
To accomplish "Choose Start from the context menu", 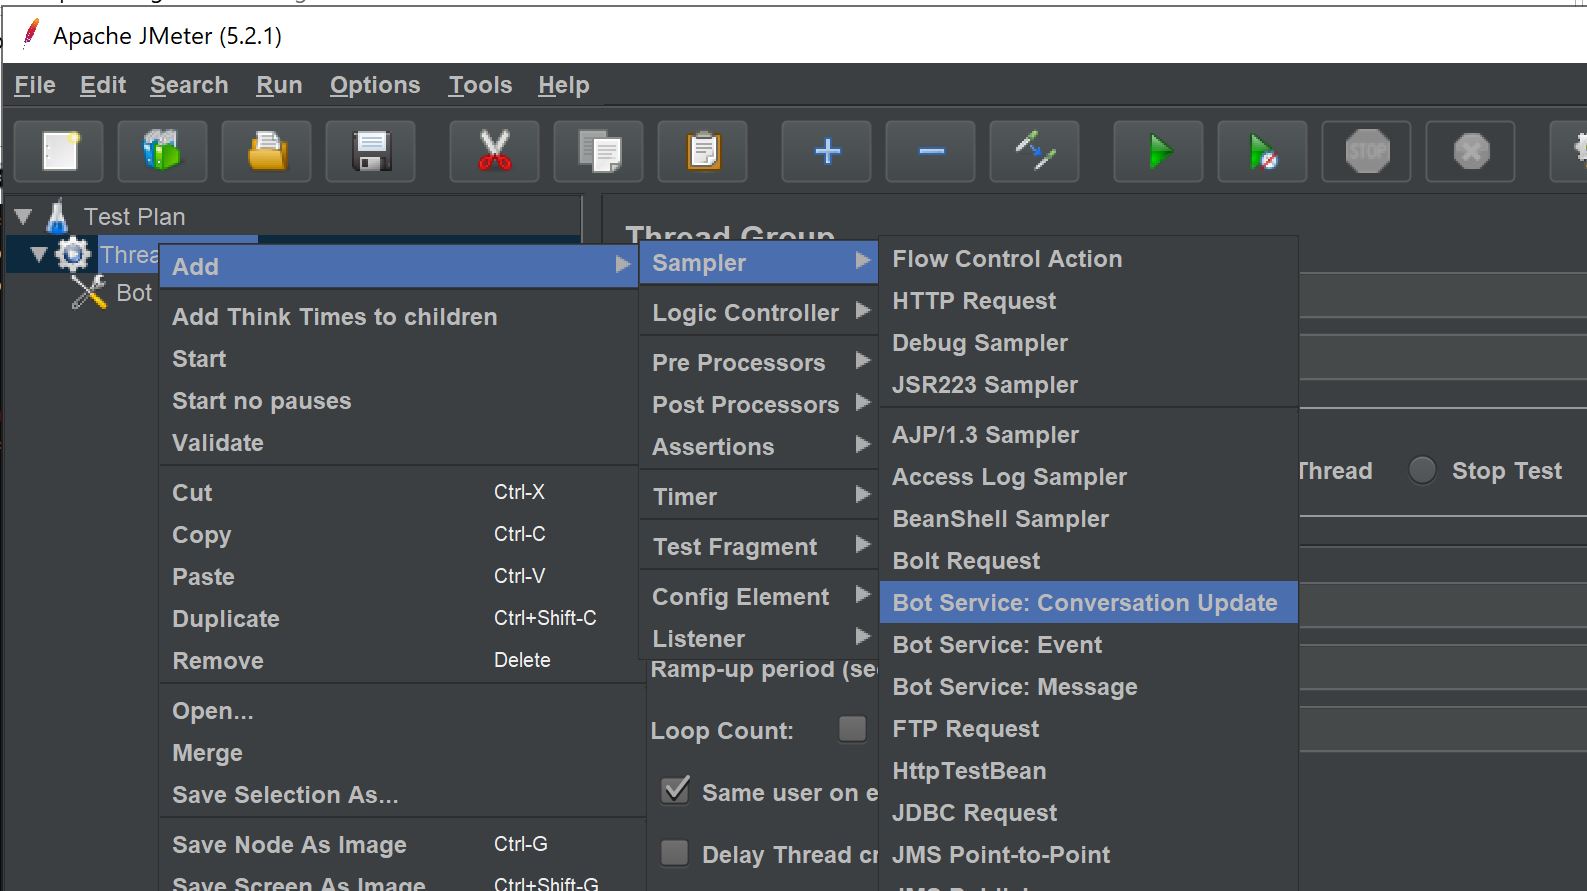I will 398,359.
